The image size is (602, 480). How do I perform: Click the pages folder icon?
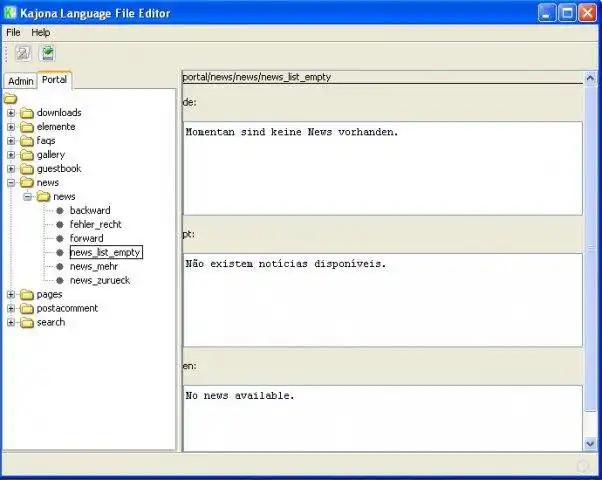27,295
